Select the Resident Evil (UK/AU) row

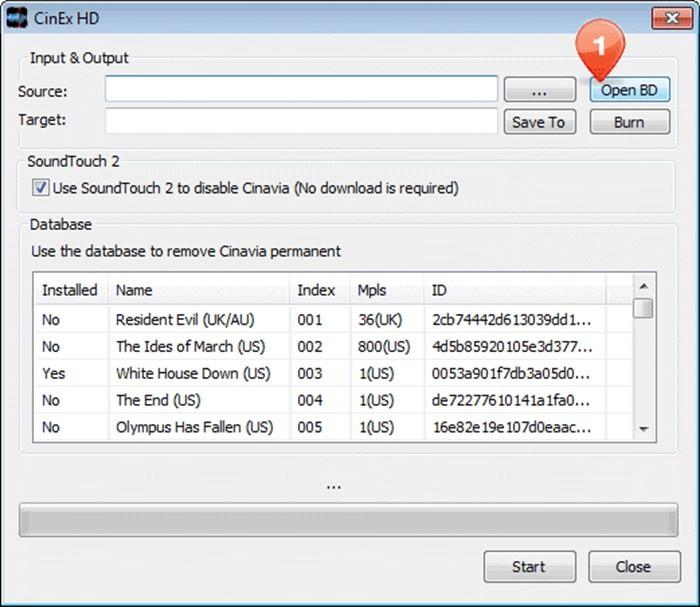tap(333, 320)
